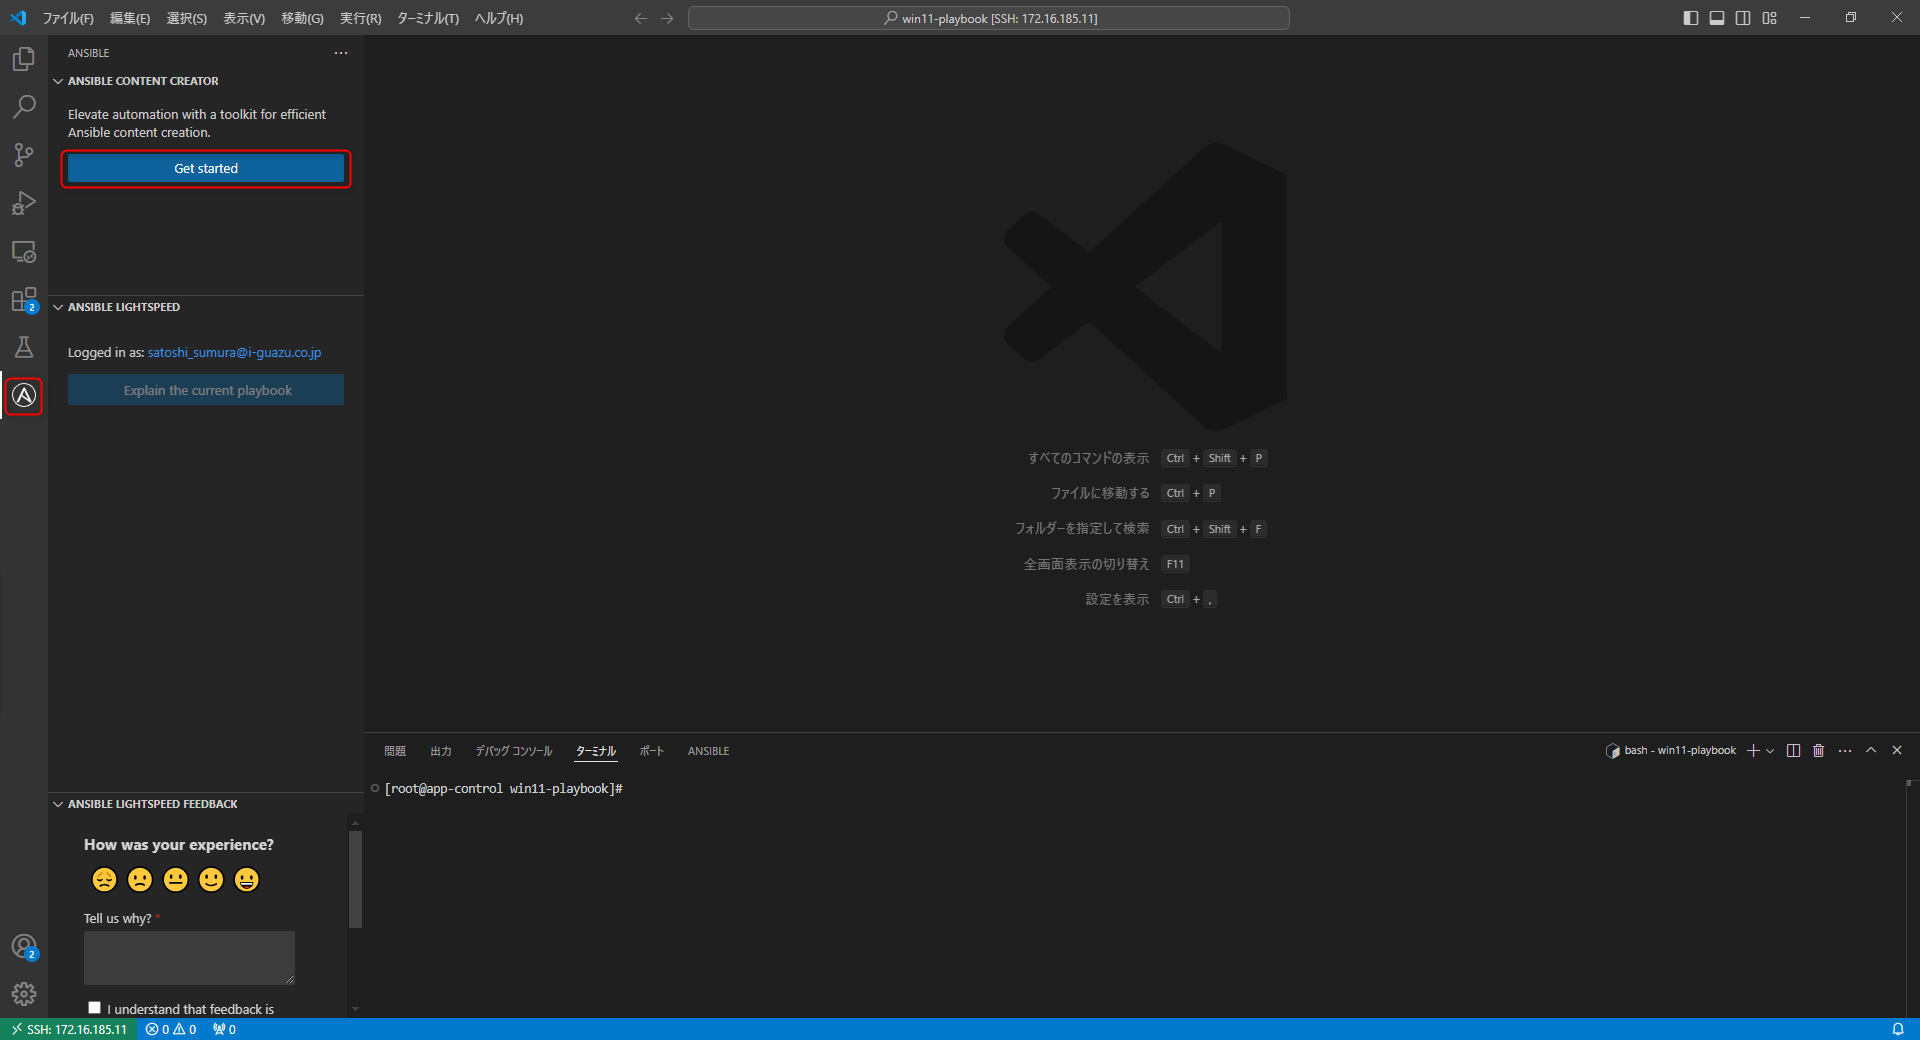Image resolution: width=1920 pixels, height=1040 pixels.
Task: Click the feedback panel scrollbar
Action: (355, 879)
